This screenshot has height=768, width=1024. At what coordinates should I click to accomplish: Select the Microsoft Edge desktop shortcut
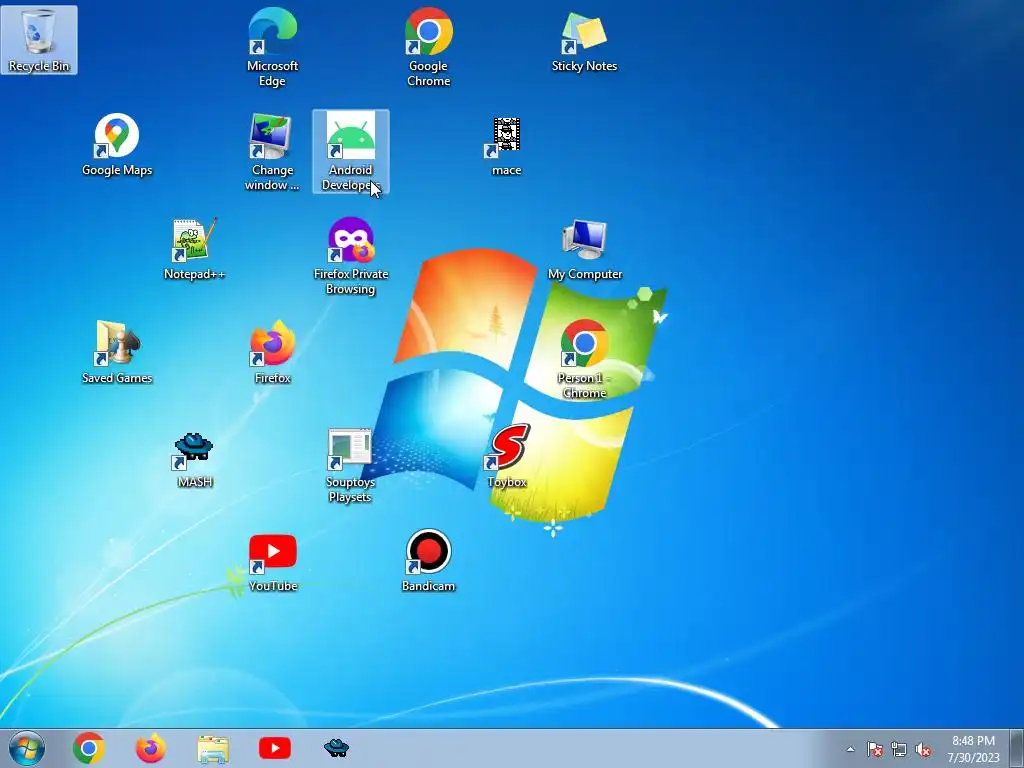pos(272,47)
